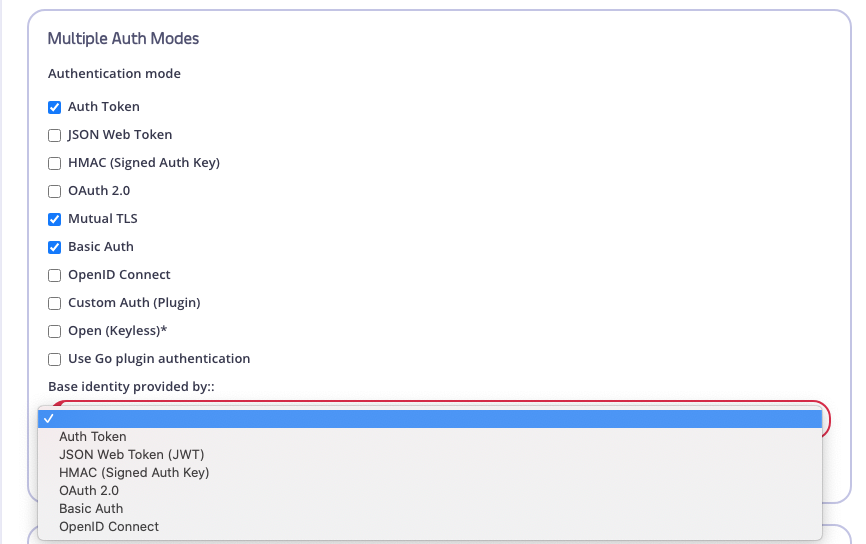Select the blank checked dropdown option

tap(430, 419)
